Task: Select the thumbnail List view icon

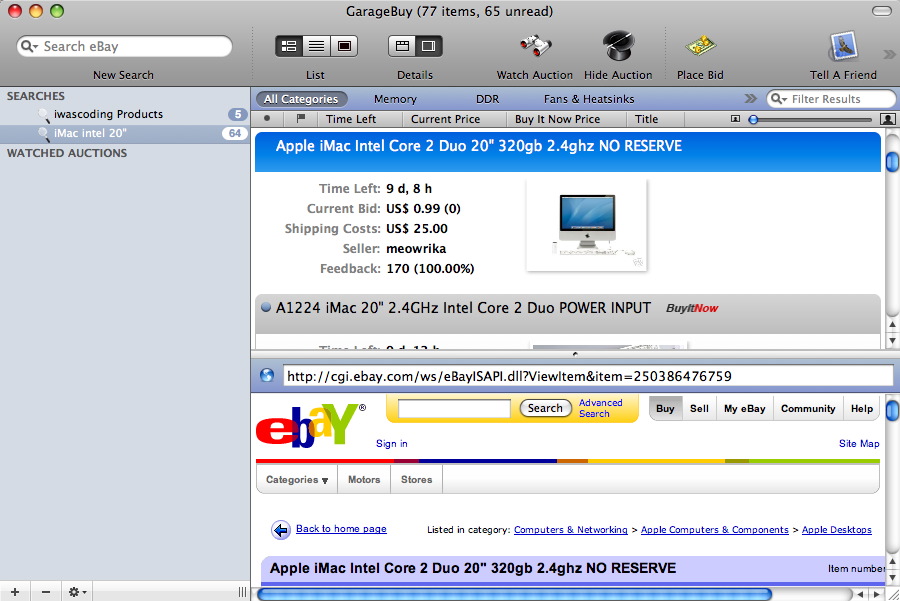Action: tap(344, 46)
